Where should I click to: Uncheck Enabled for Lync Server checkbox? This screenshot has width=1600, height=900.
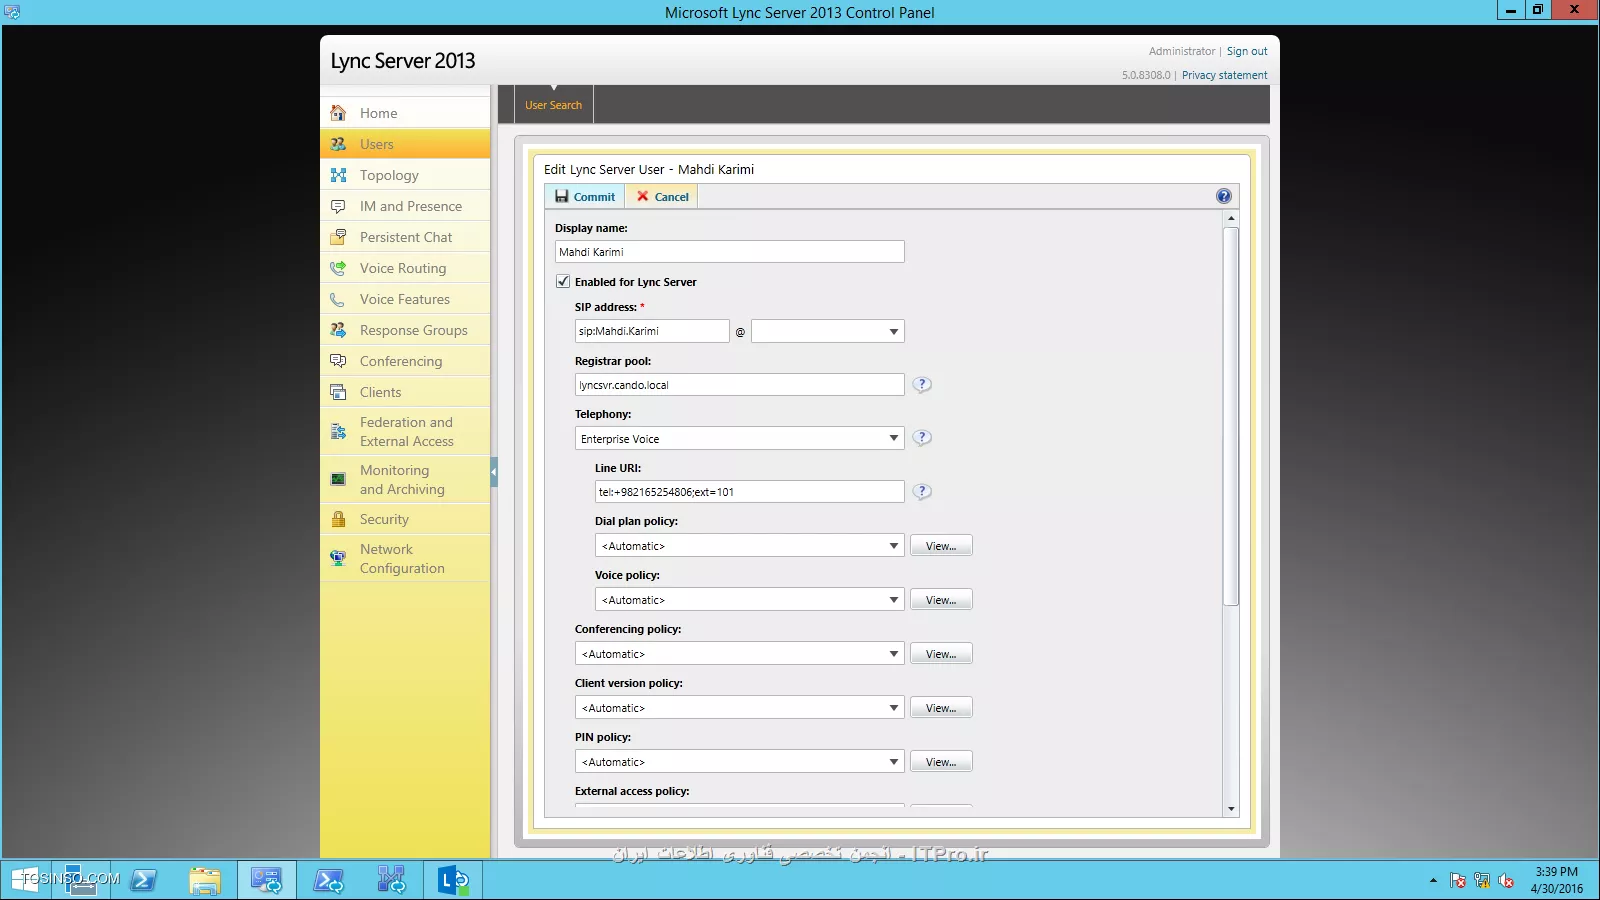tap(563, 281)
